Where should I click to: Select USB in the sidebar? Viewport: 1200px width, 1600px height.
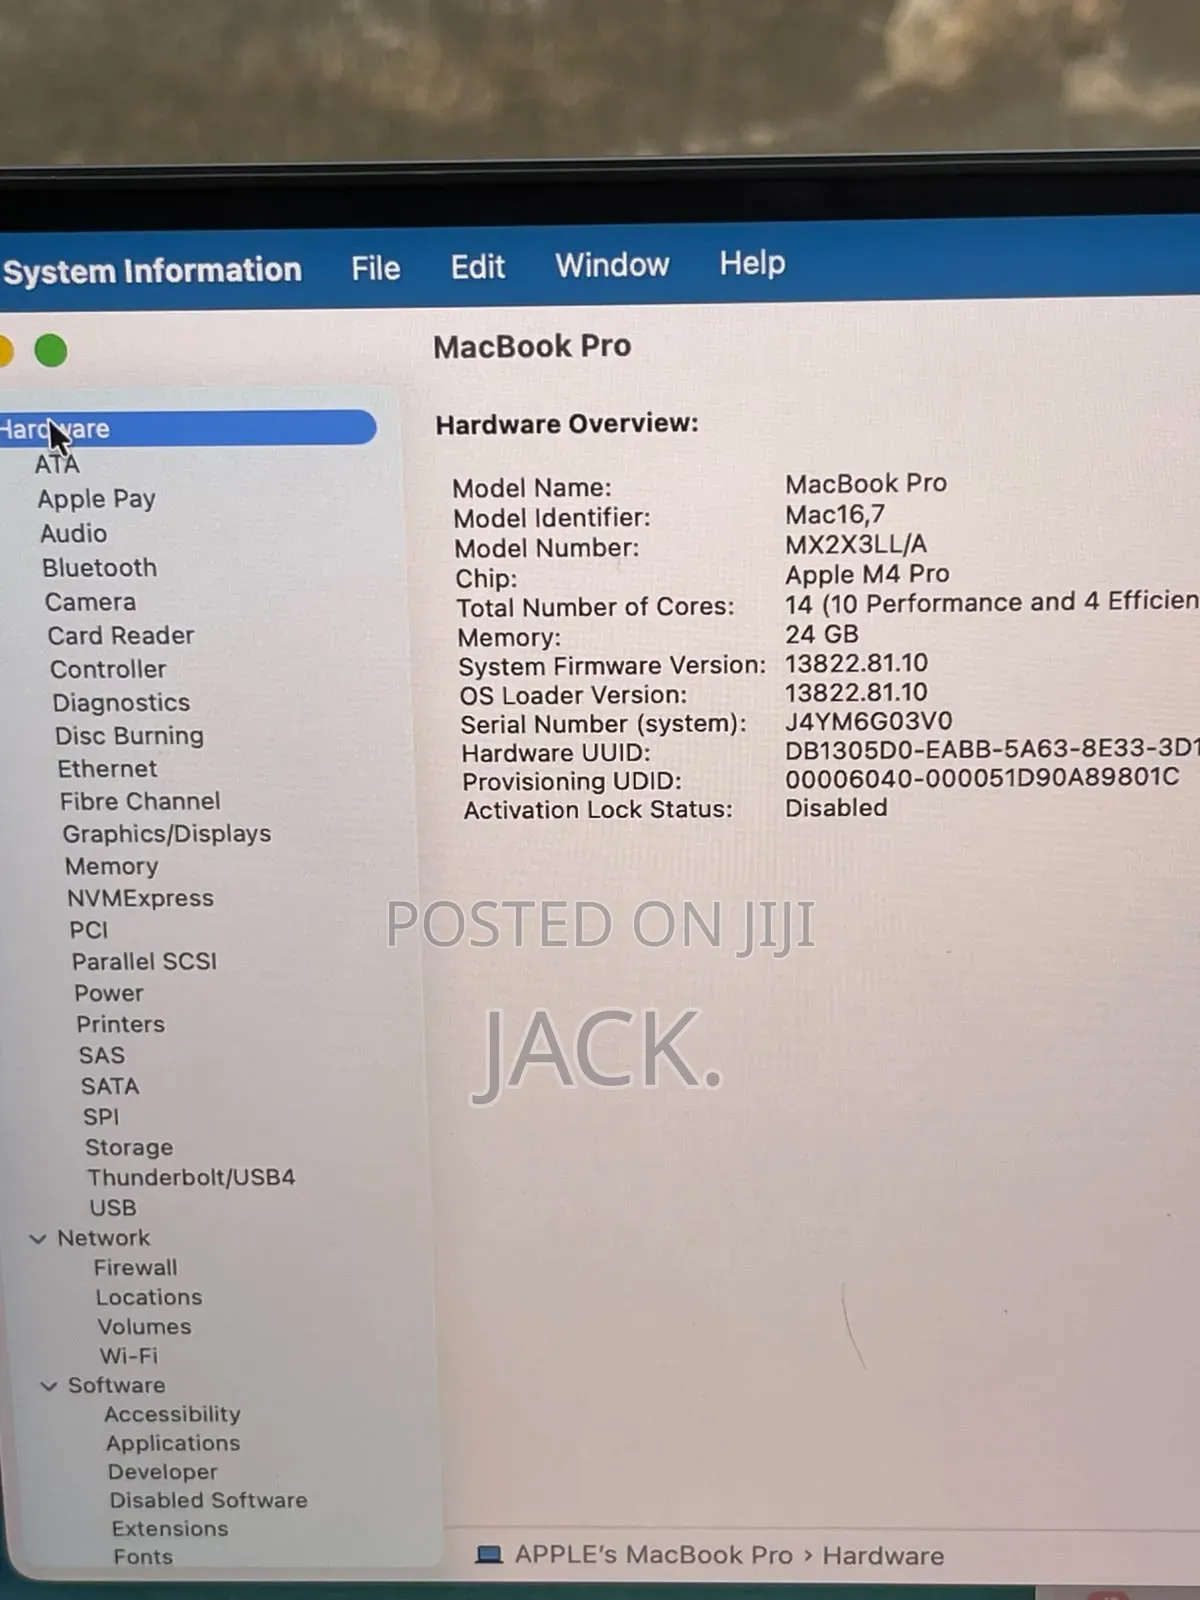(x=113, y=1208)
